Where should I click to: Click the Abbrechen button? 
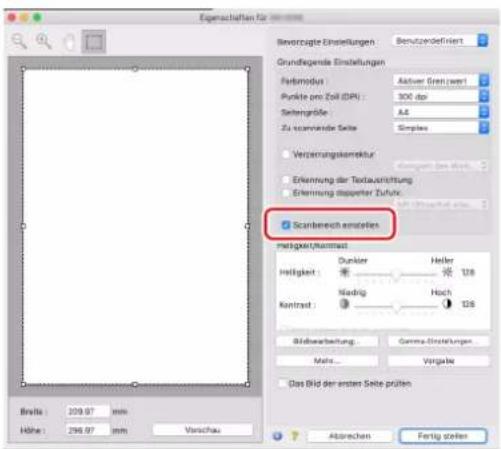point(349,436)
